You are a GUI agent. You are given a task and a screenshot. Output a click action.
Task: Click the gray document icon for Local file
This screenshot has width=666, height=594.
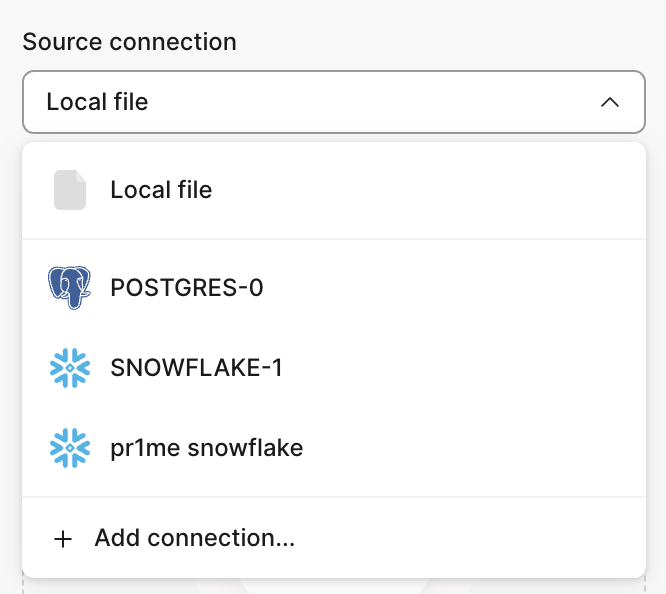(x=70, y=190)
